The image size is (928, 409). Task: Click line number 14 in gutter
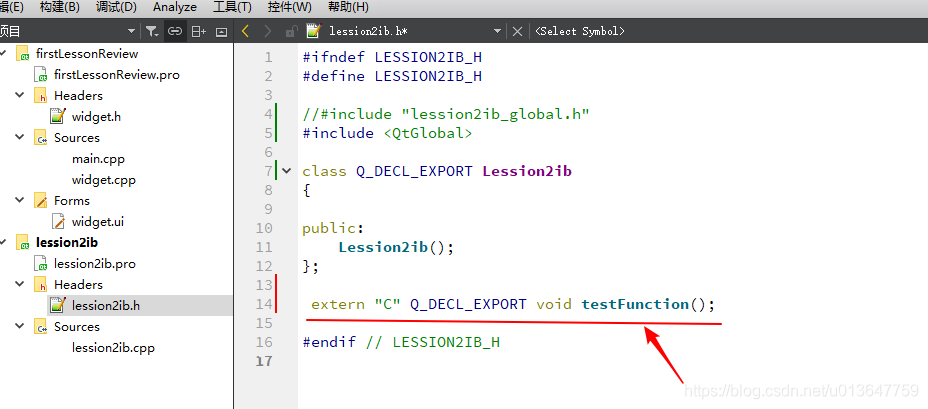click(x=264, y=304)
